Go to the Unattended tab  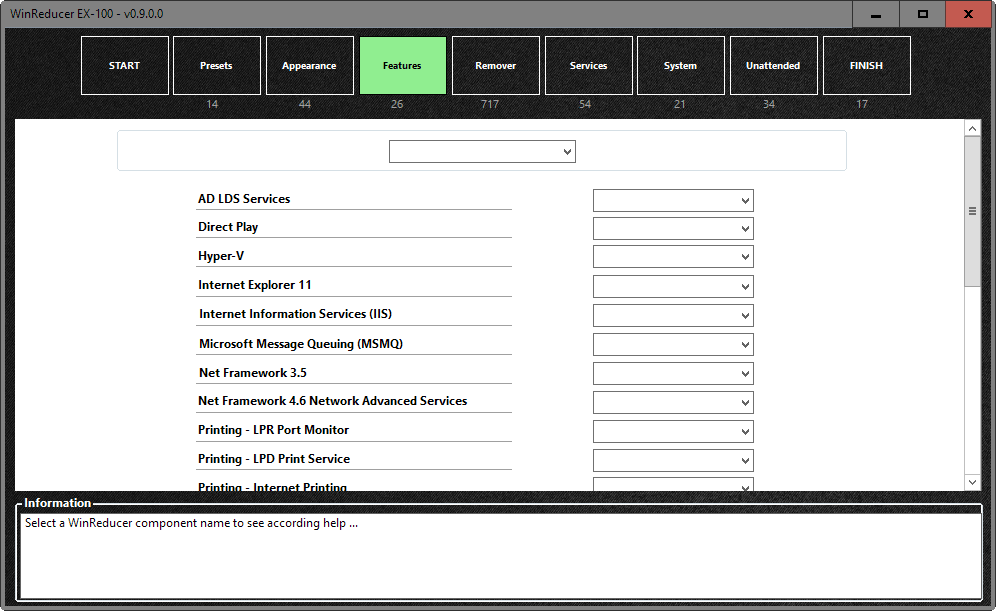(x=773, y=65)
